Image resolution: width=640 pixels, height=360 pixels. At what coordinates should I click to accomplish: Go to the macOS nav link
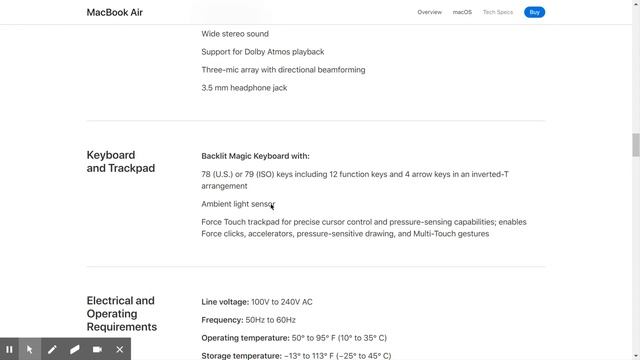(x=462, y=12)
